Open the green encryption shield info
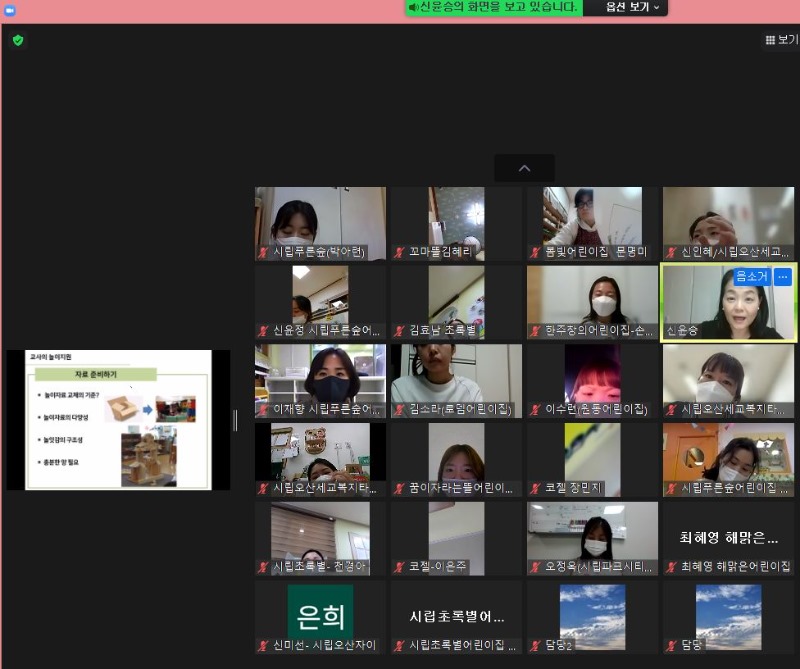 click(17, 40)
